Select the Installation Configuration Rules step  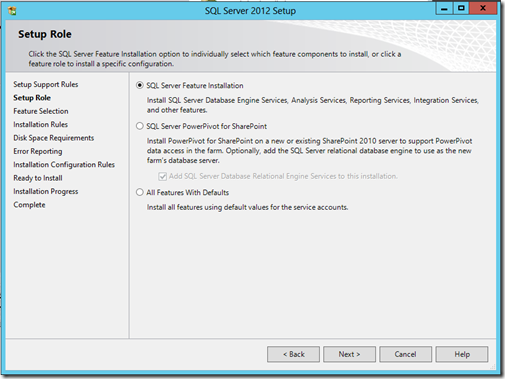point(64,165)
